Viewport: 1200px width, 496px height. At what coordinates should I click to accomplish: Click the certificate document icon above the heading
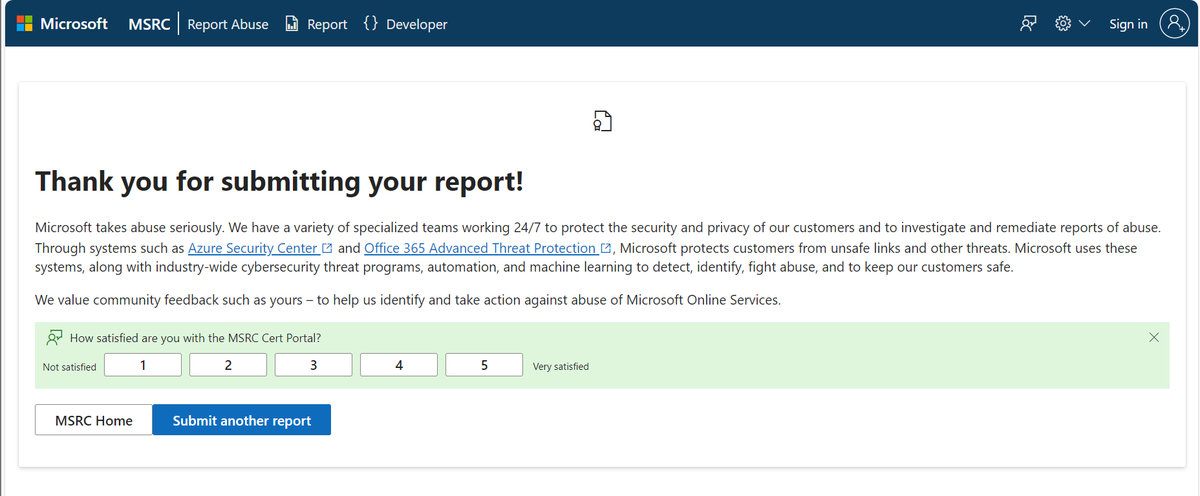600,121
